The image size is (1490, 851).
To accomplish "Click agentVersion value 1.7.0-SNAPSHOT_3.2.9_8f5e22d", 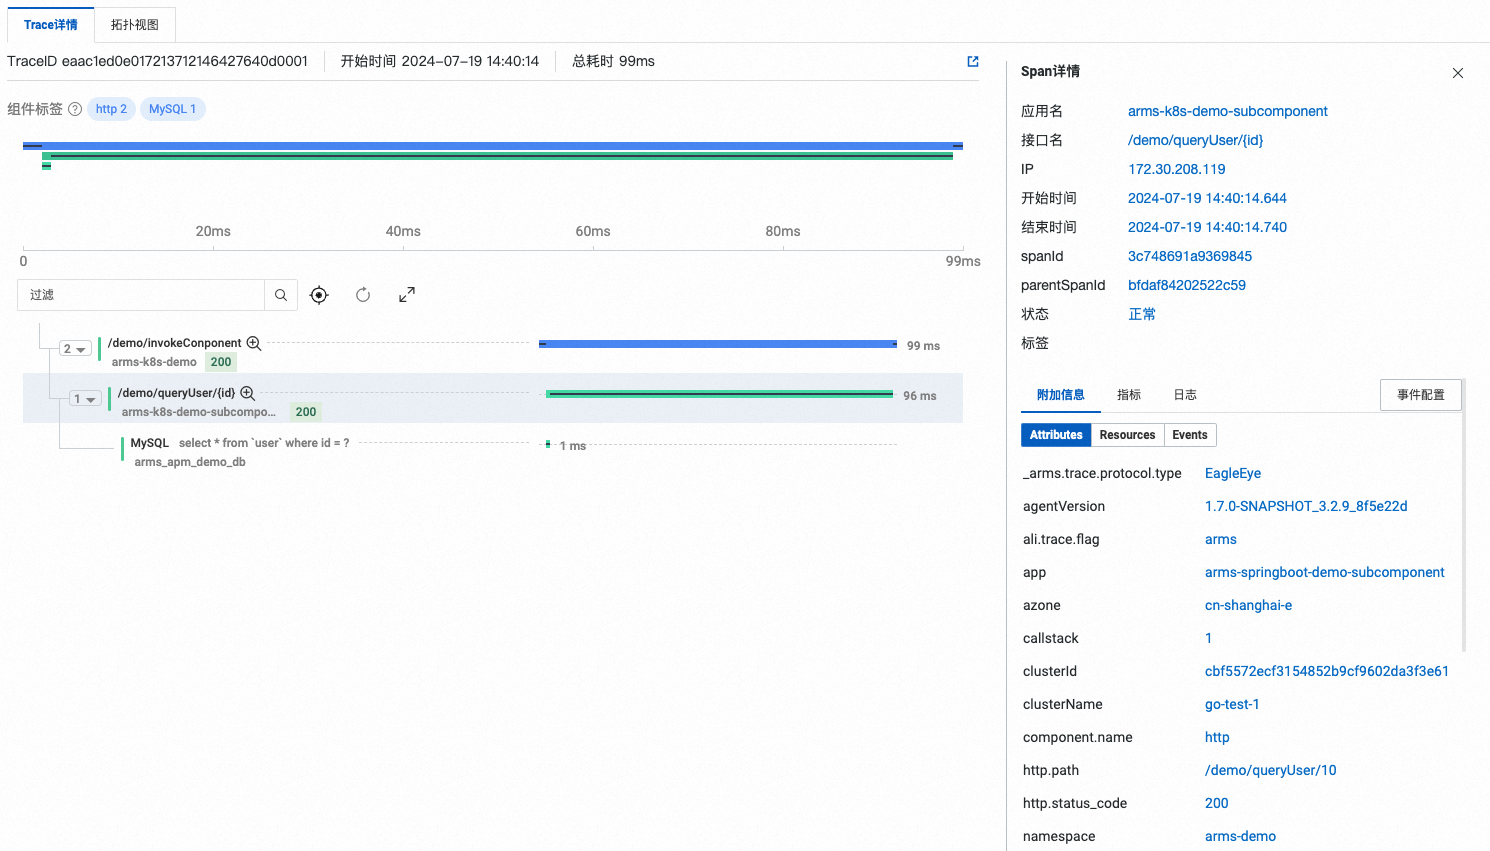I will click(x=1305, y=506).
